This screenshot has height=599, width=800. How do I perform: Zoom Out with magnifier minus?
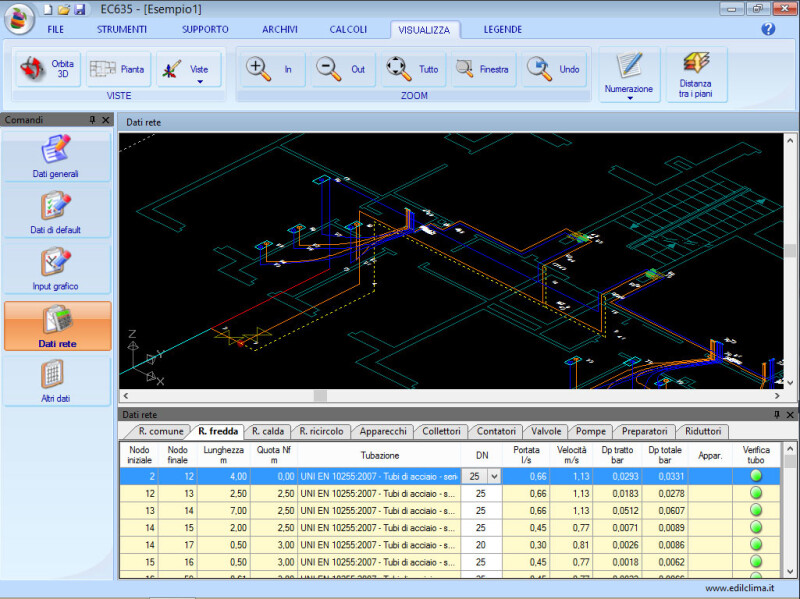click(x=343, y=69)
